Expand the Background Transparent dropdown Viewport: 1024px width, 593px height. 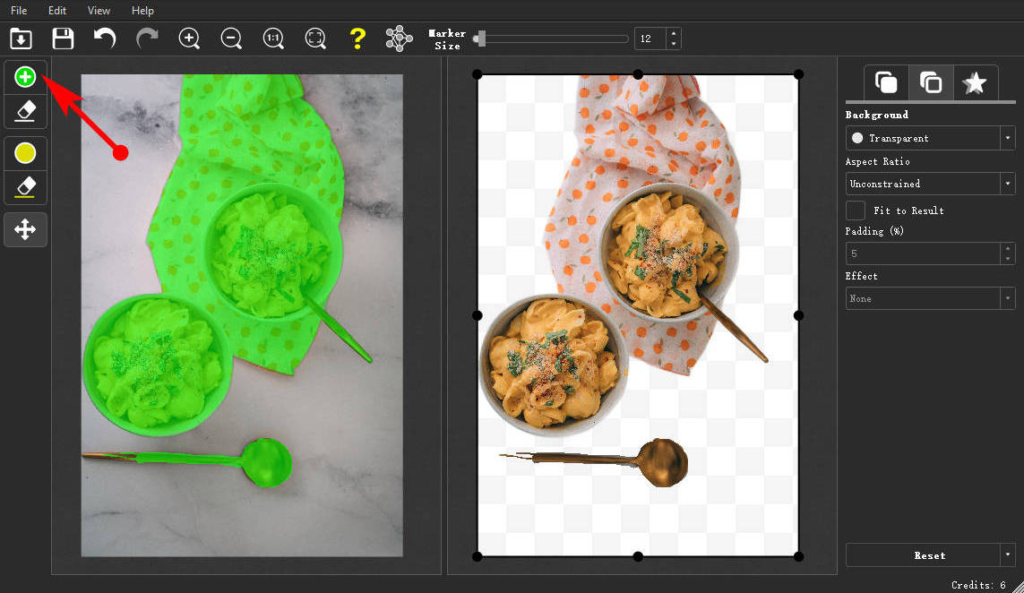(930, 138)
